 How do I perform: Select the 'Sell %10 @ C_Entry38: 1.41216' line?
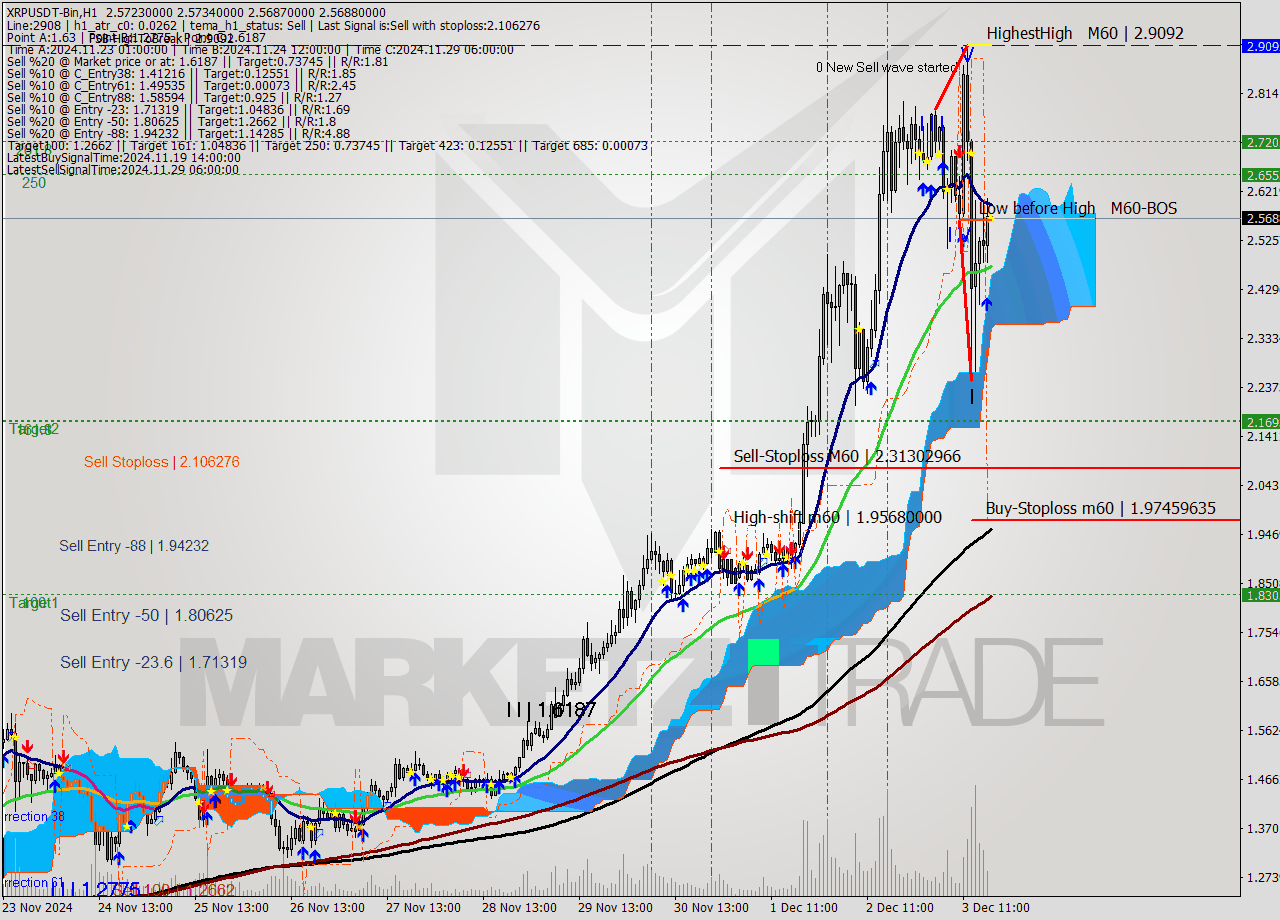pos(181,73)
